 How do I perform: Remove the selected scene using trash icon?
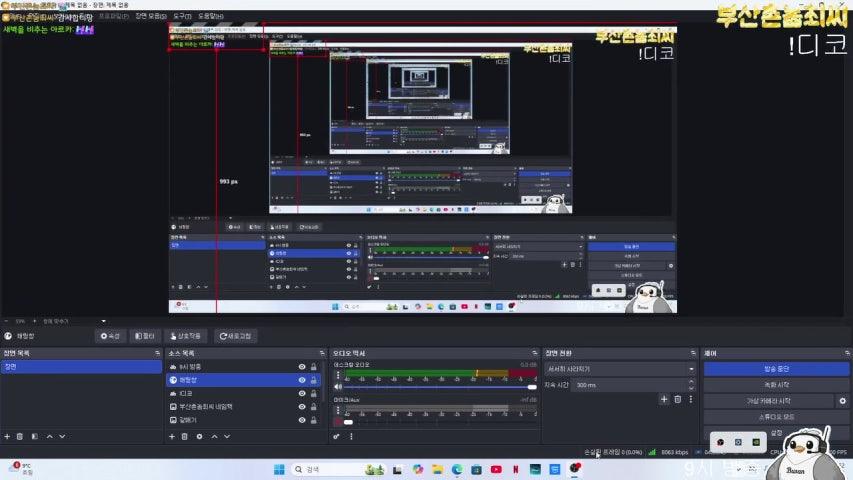click(21, 436)
